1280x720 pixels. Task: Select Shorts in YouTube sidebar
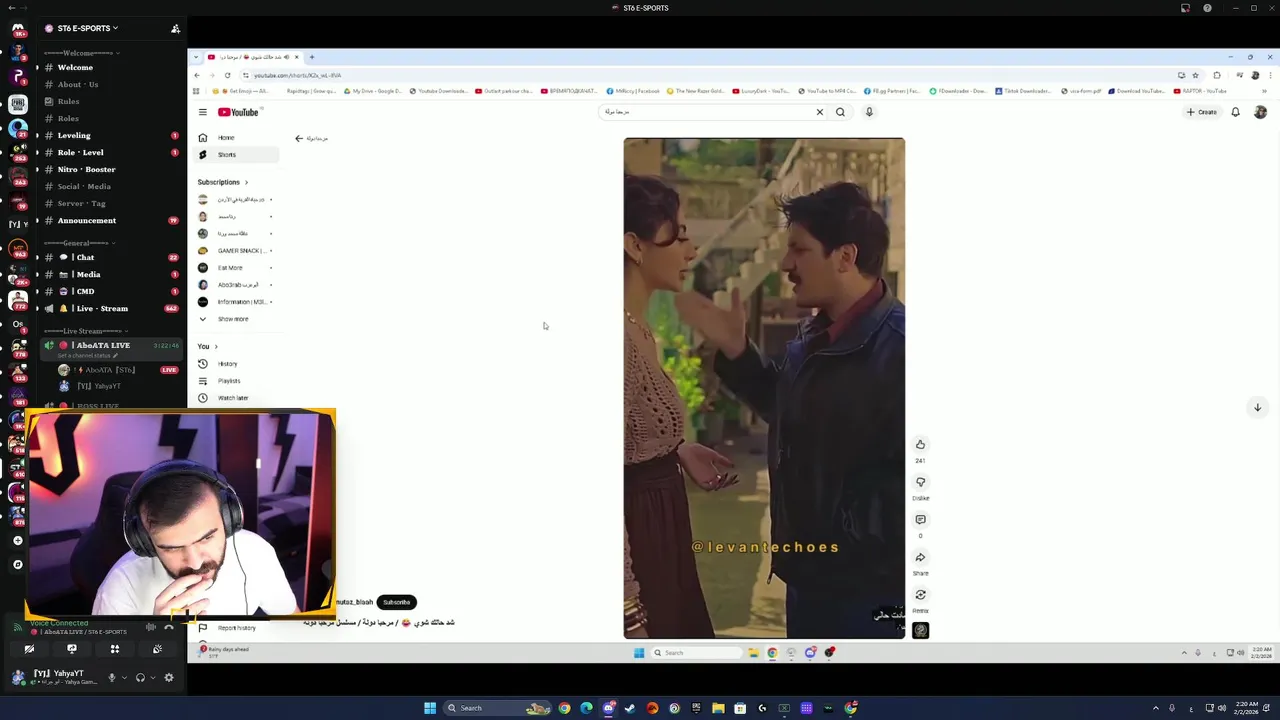[x=237, y=155]
